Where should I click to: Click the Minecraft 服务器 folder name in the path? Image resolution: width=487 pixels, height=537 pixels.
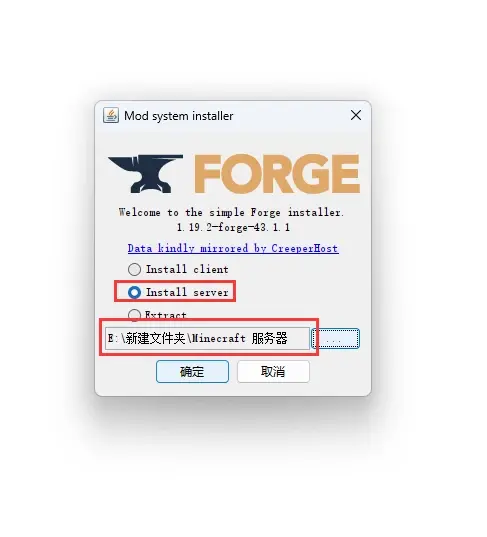[239, 338]
